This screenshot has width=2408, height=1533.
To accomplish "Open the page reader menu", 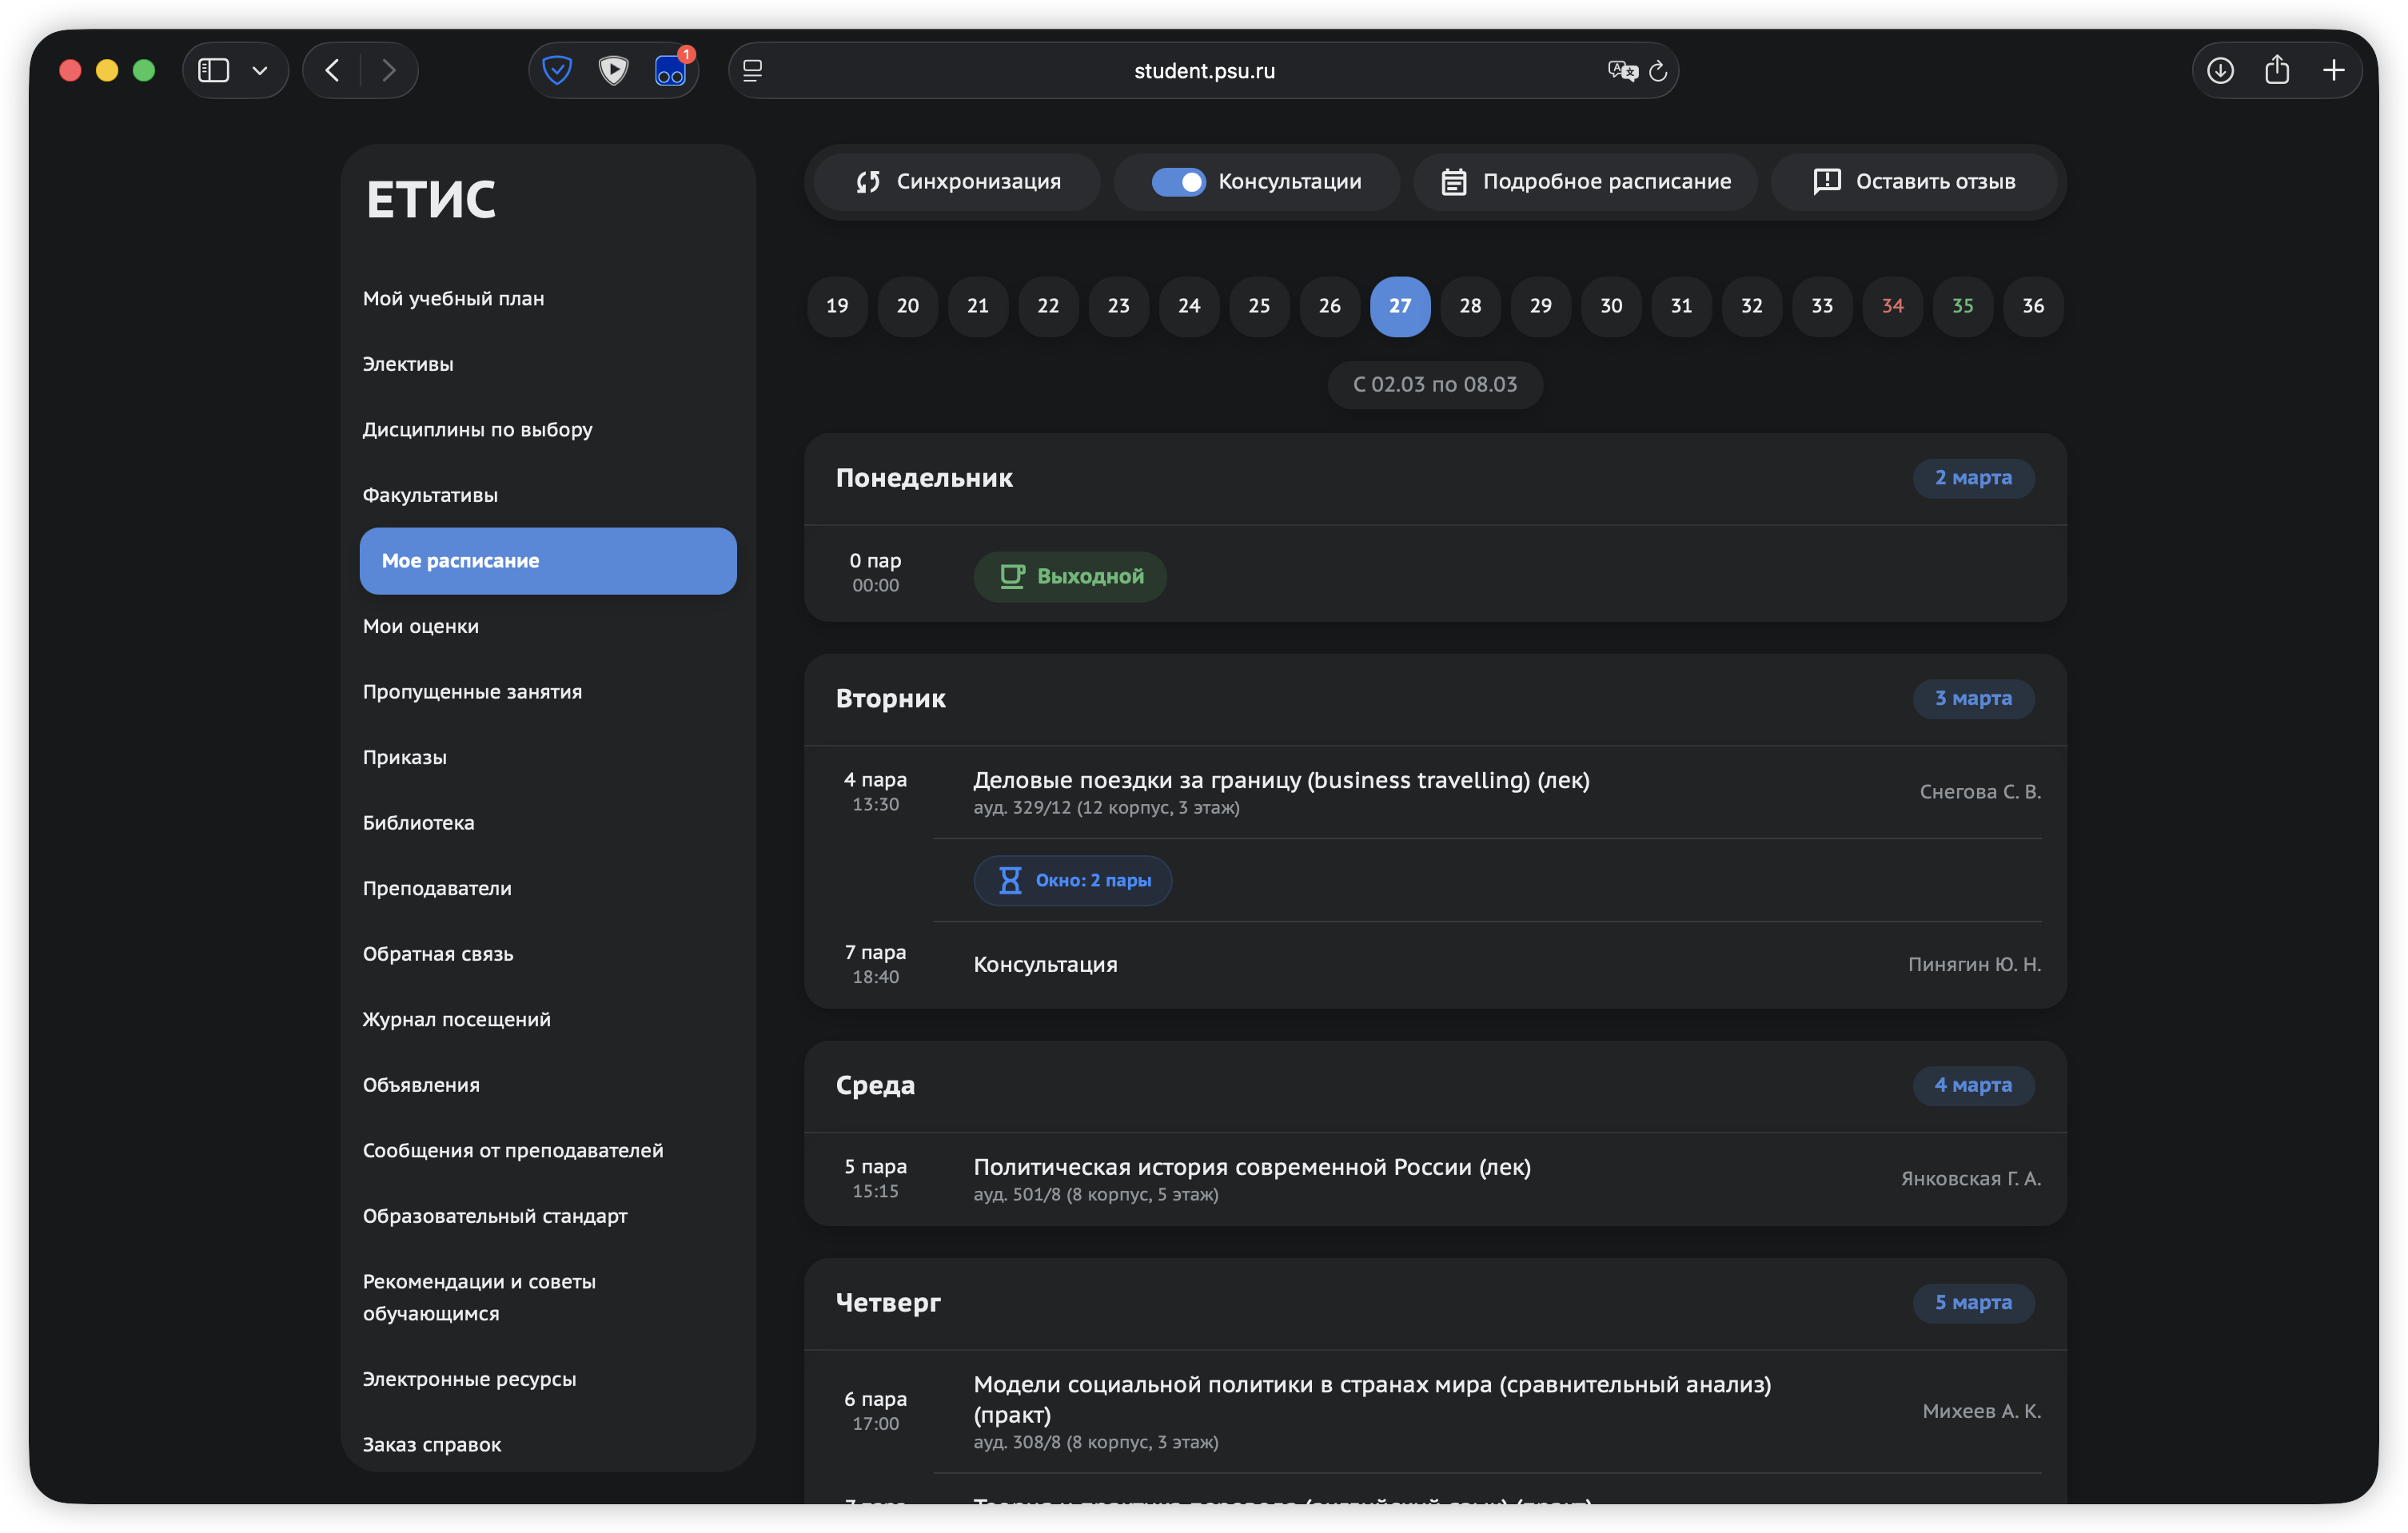I will [x=753, y=71].
